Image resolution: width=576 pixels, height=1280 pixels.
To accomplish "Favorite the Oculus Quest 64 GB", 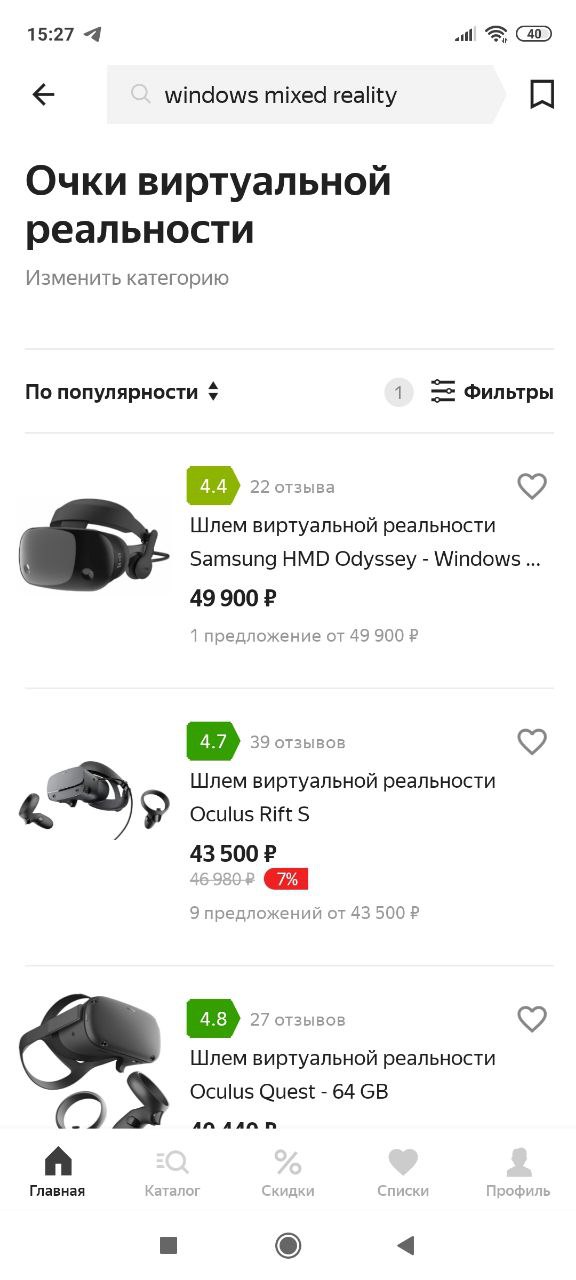I will tap(532, 1019).
